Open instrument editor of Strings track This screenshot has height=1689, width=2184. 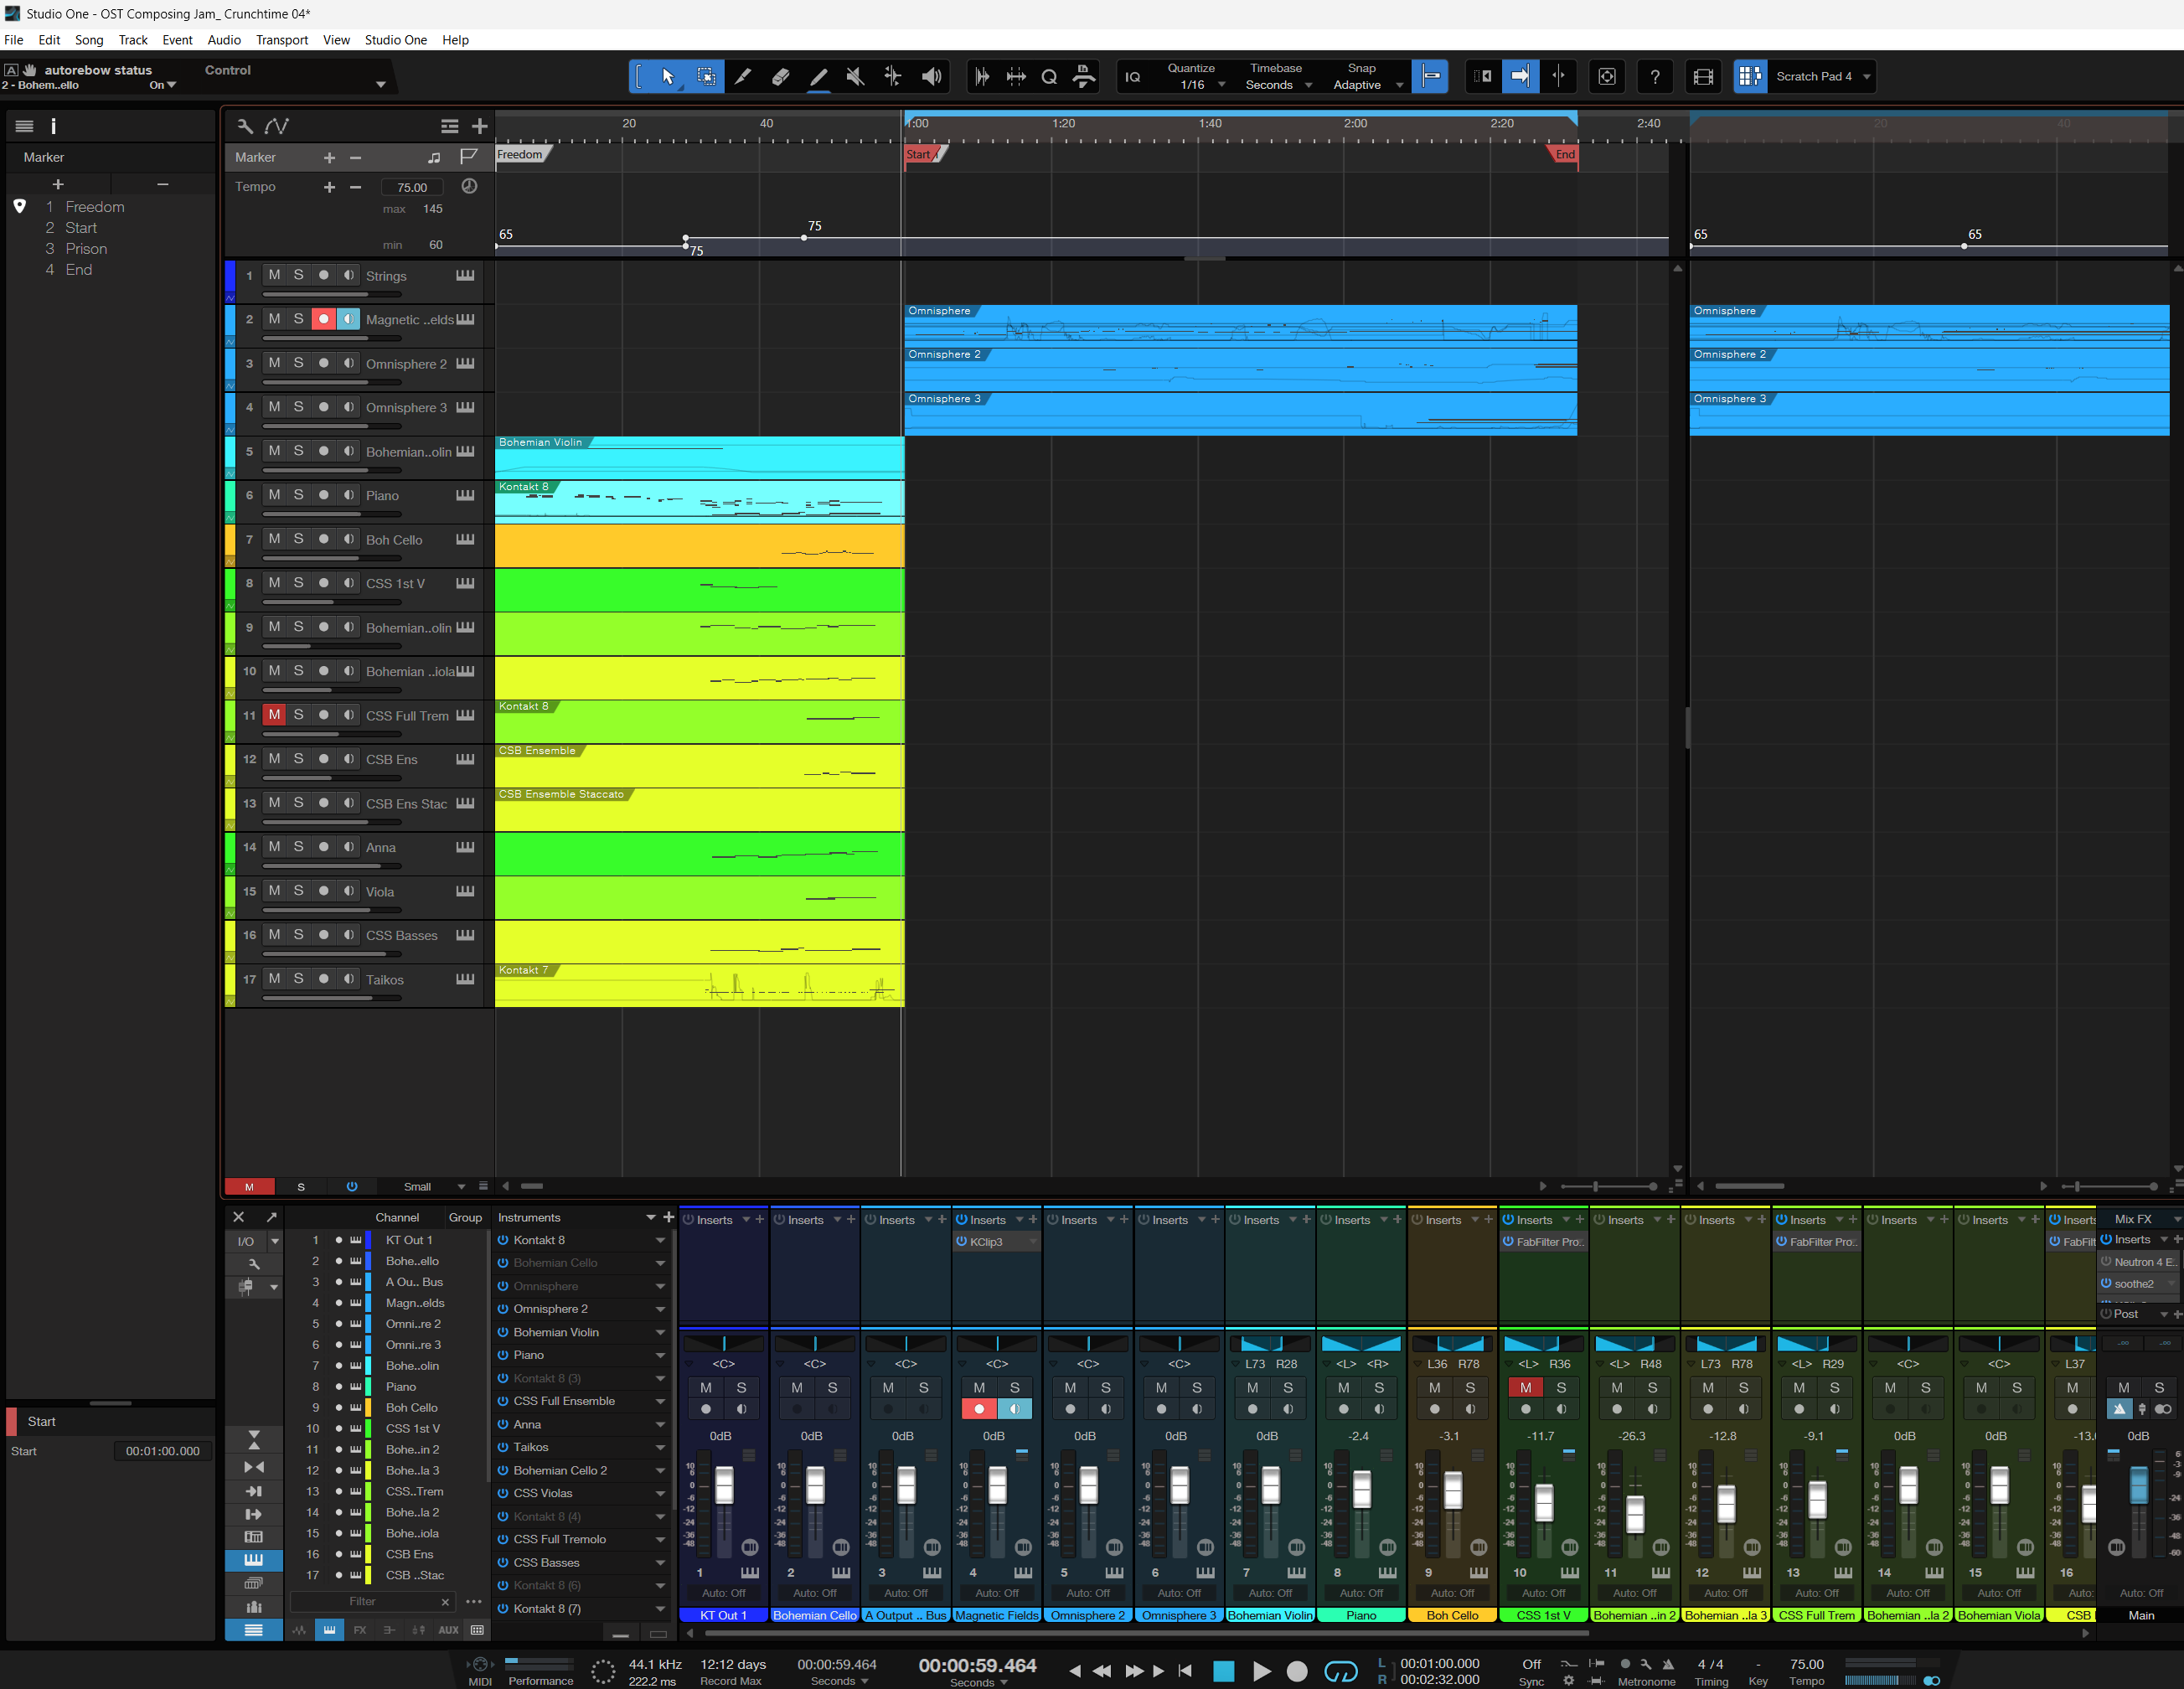(465, 275)
